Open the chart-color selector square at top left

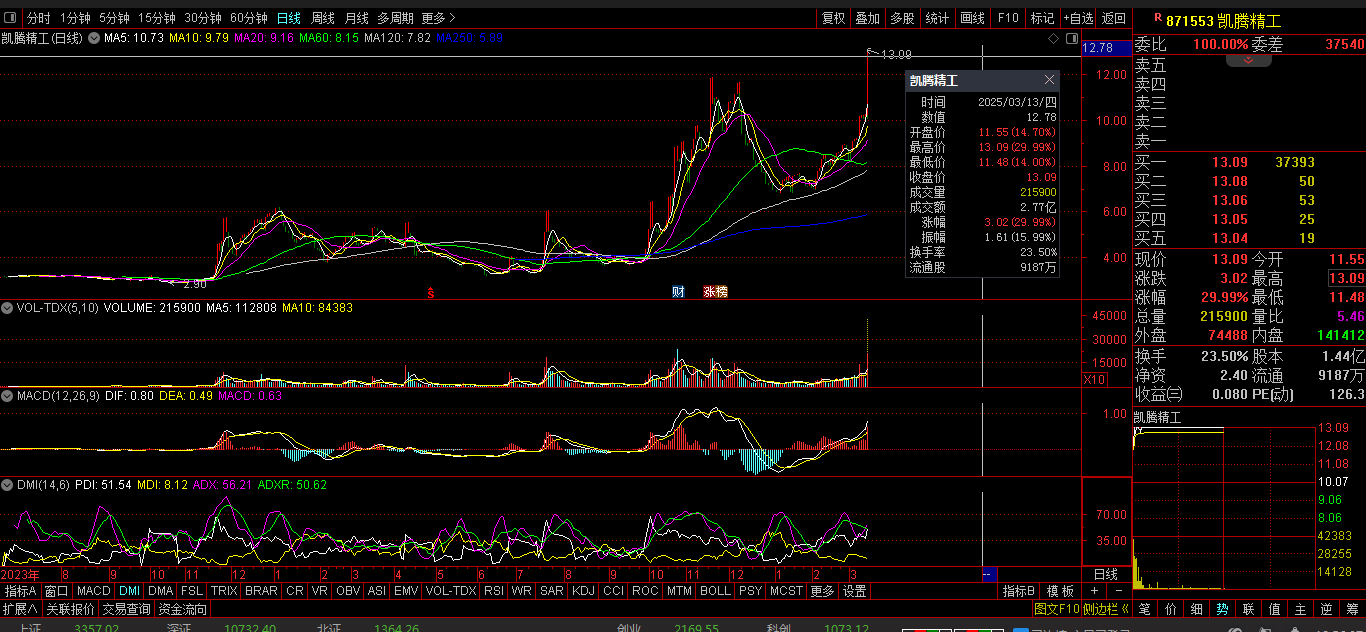(10, 18)
